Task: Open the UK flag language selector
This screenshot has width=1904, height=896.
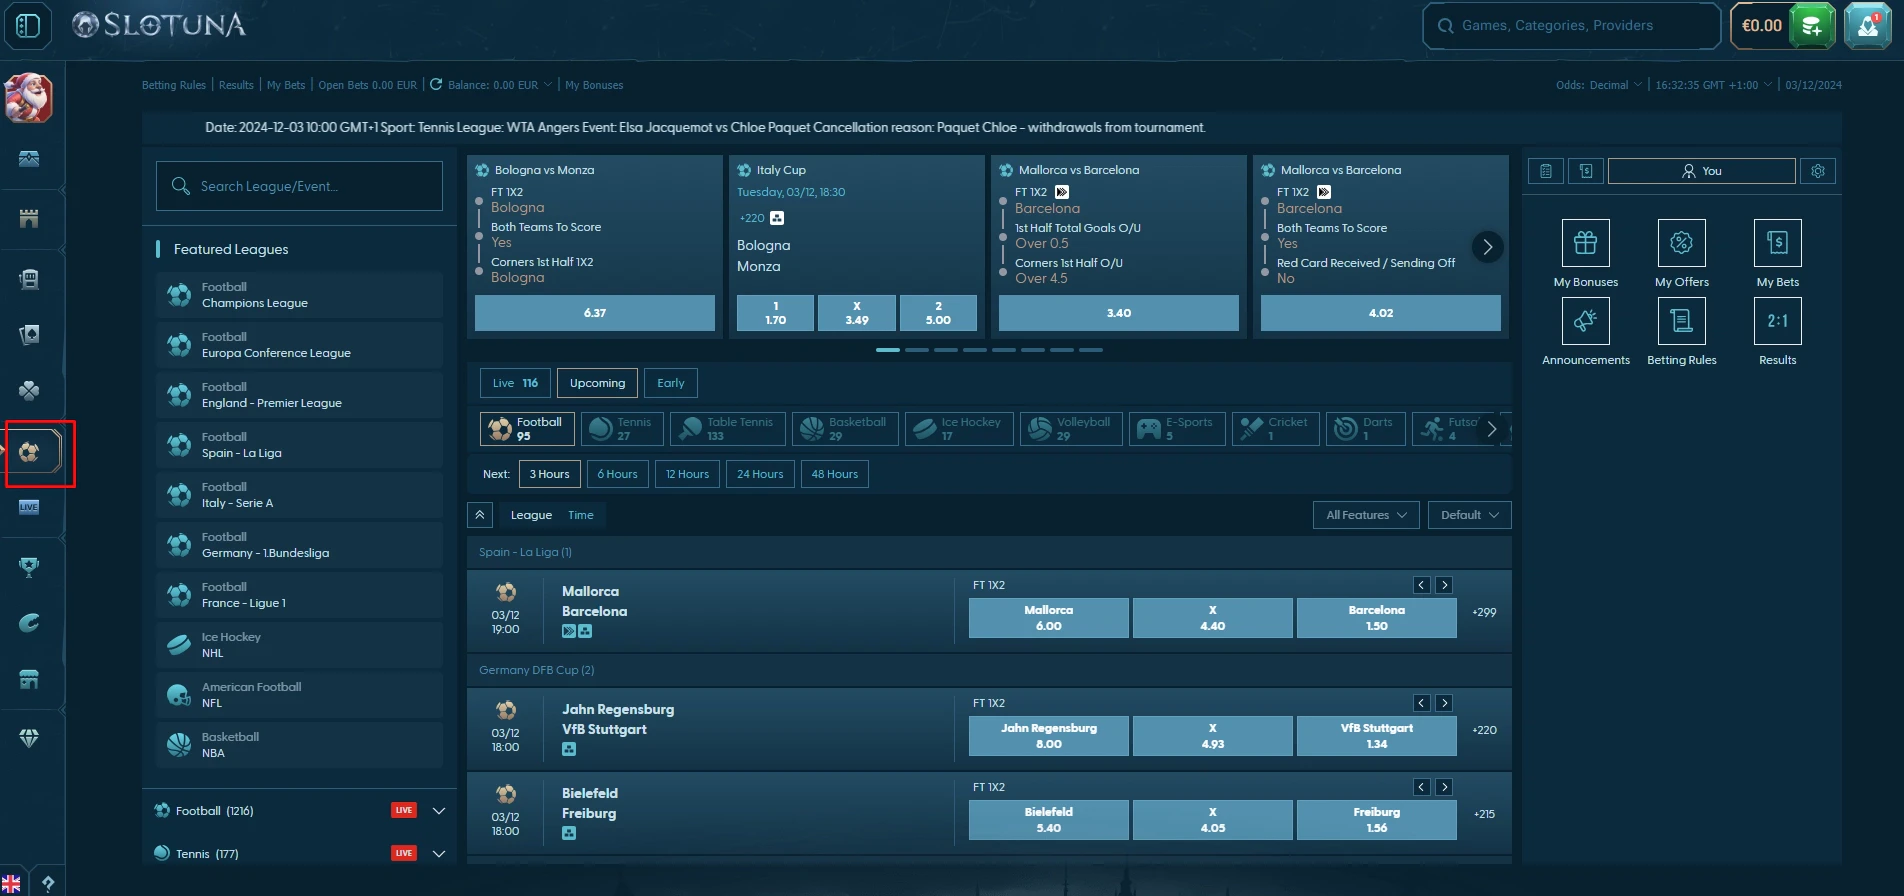Action: 11,884
